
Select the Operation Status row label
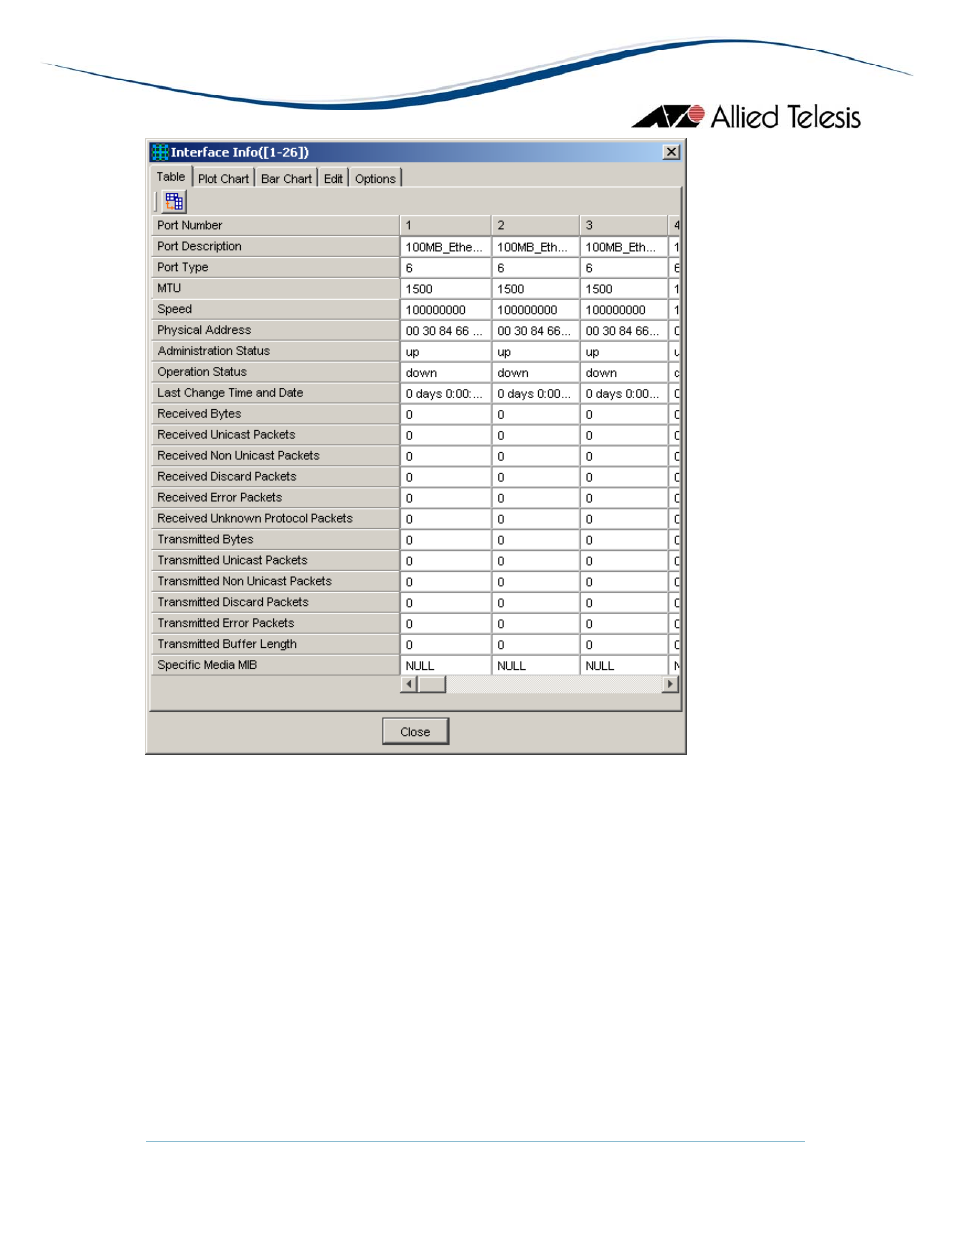[x=275, y=372]
